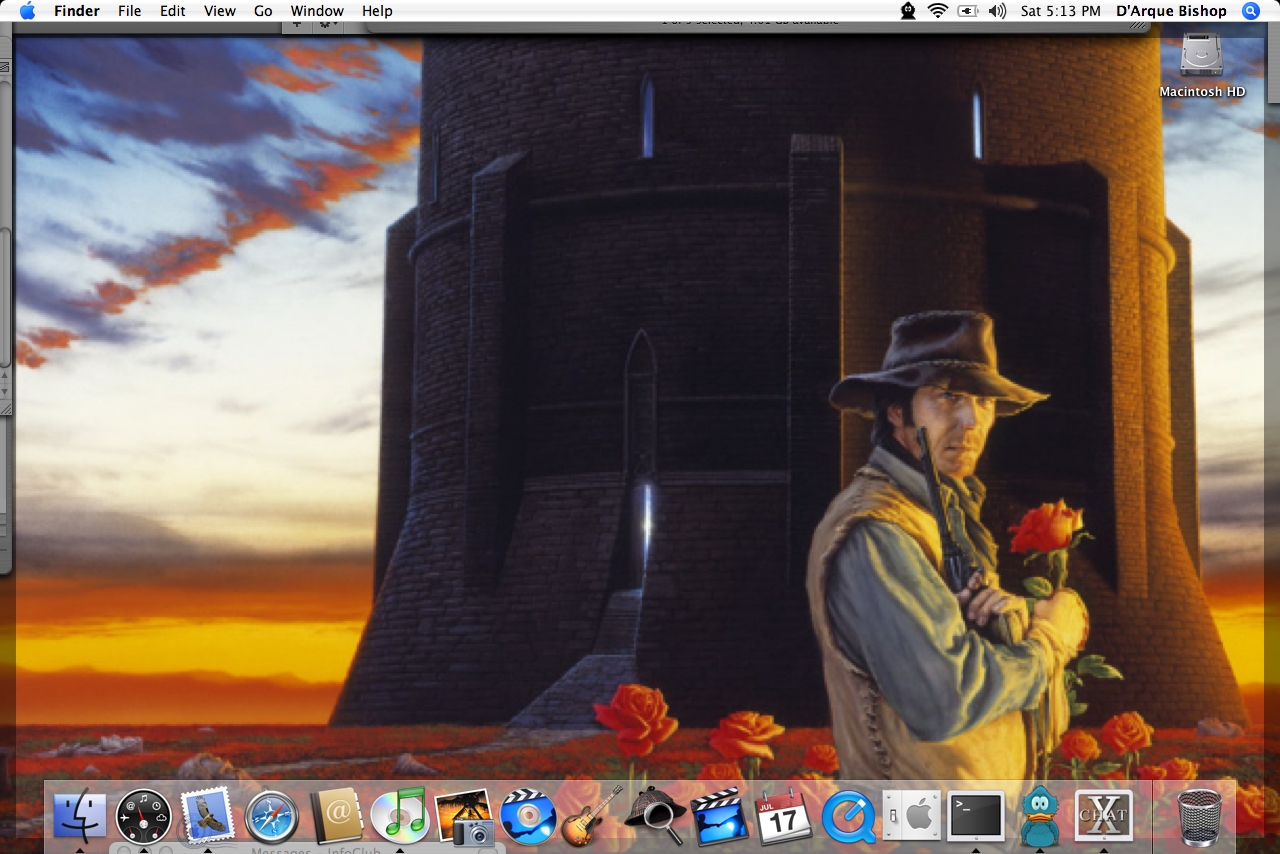Switch to iTunes in the Dock

tap(400, 815)
